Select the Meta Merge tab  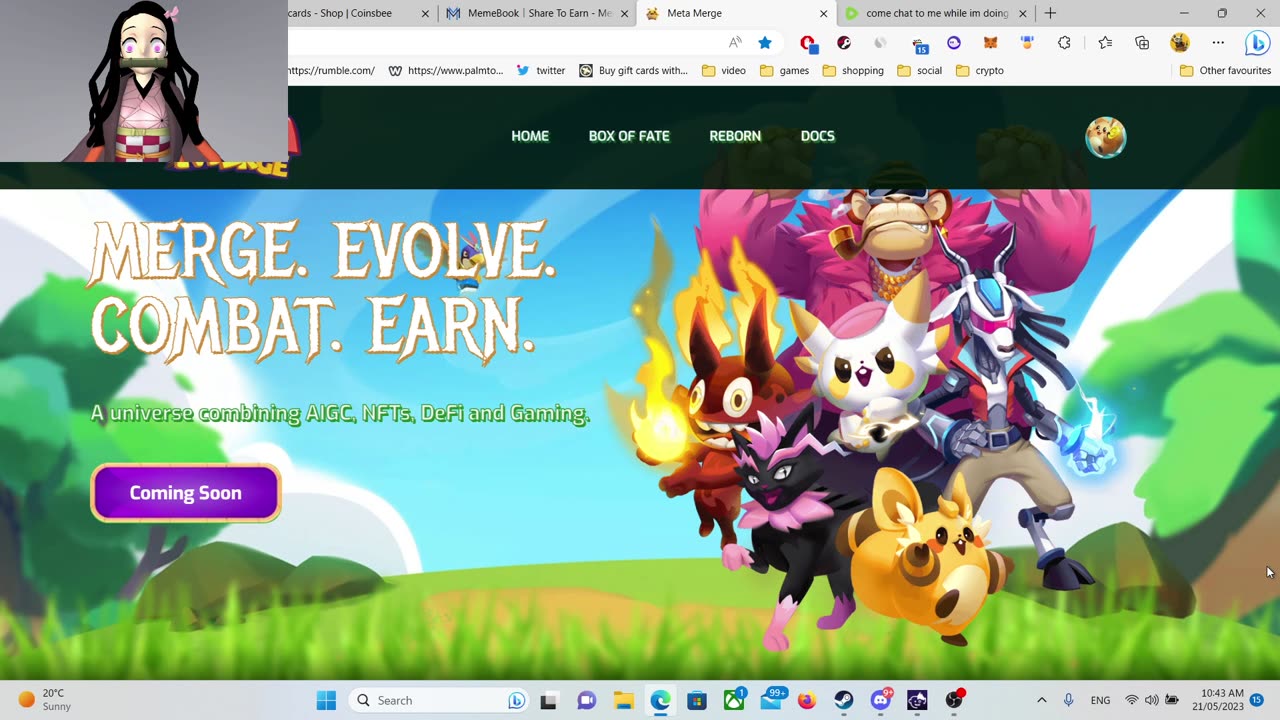(x=735, y=13)
